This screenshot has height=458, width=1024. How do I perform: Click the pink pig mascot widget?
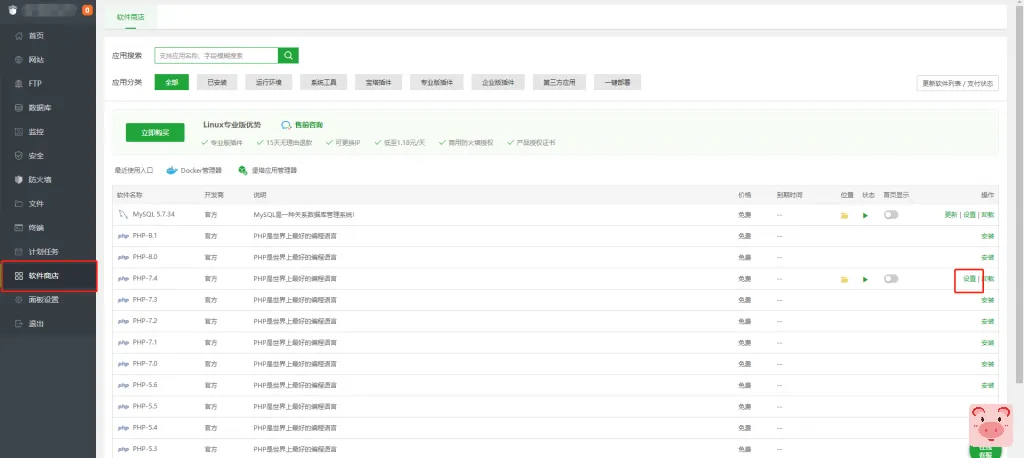(x=991, y=425)
